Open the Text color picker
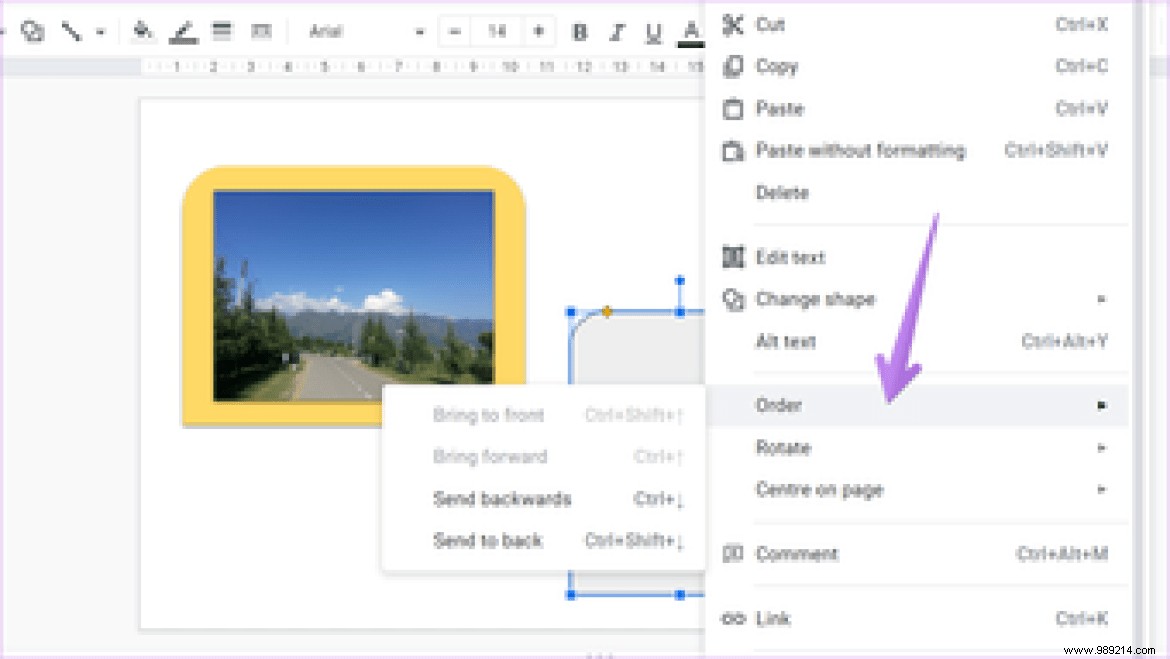This screenshot has width=1170, height=659. pyautogui.click(x=690, y=31)
